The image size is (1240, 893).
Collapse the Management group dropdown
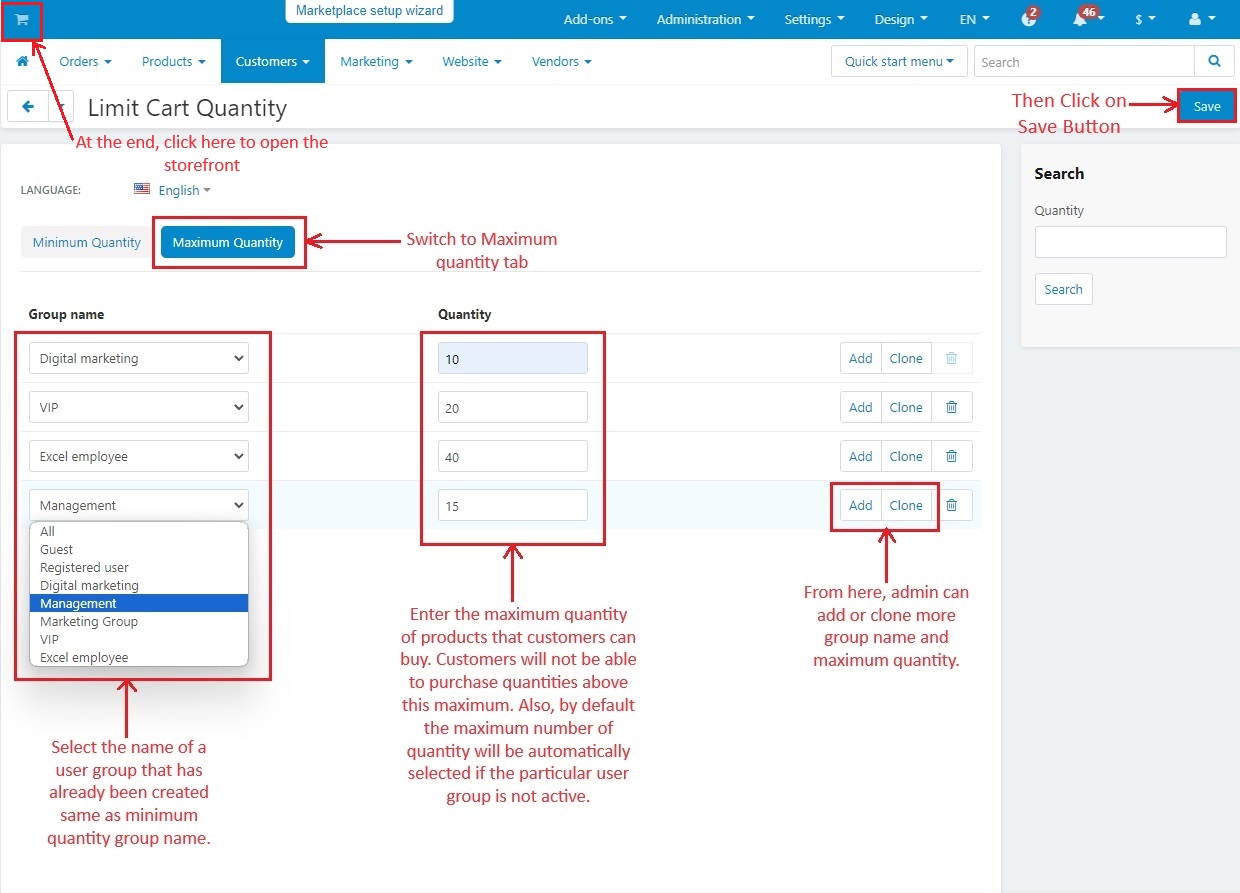139,505
